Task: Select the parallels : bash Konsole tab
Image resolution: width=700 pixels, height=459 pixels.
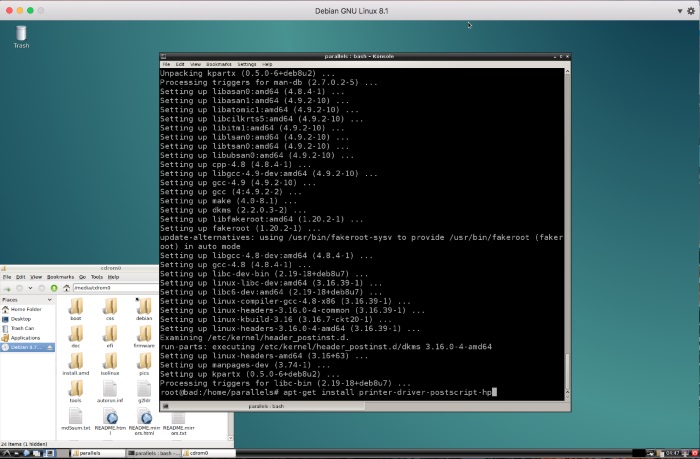Action: tap(267, 406)
